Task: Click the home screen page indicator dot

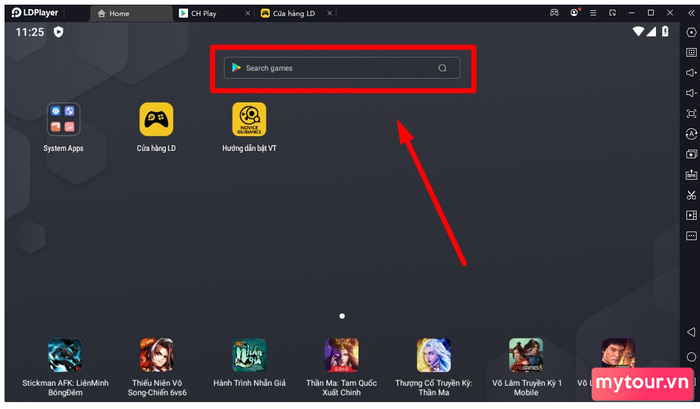Action: [342, 316]
